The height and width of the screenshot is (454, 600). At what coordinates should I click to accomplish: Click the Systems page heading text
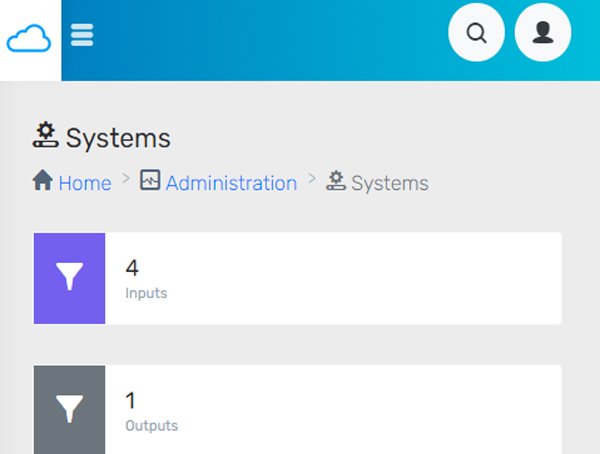point(118,138)
